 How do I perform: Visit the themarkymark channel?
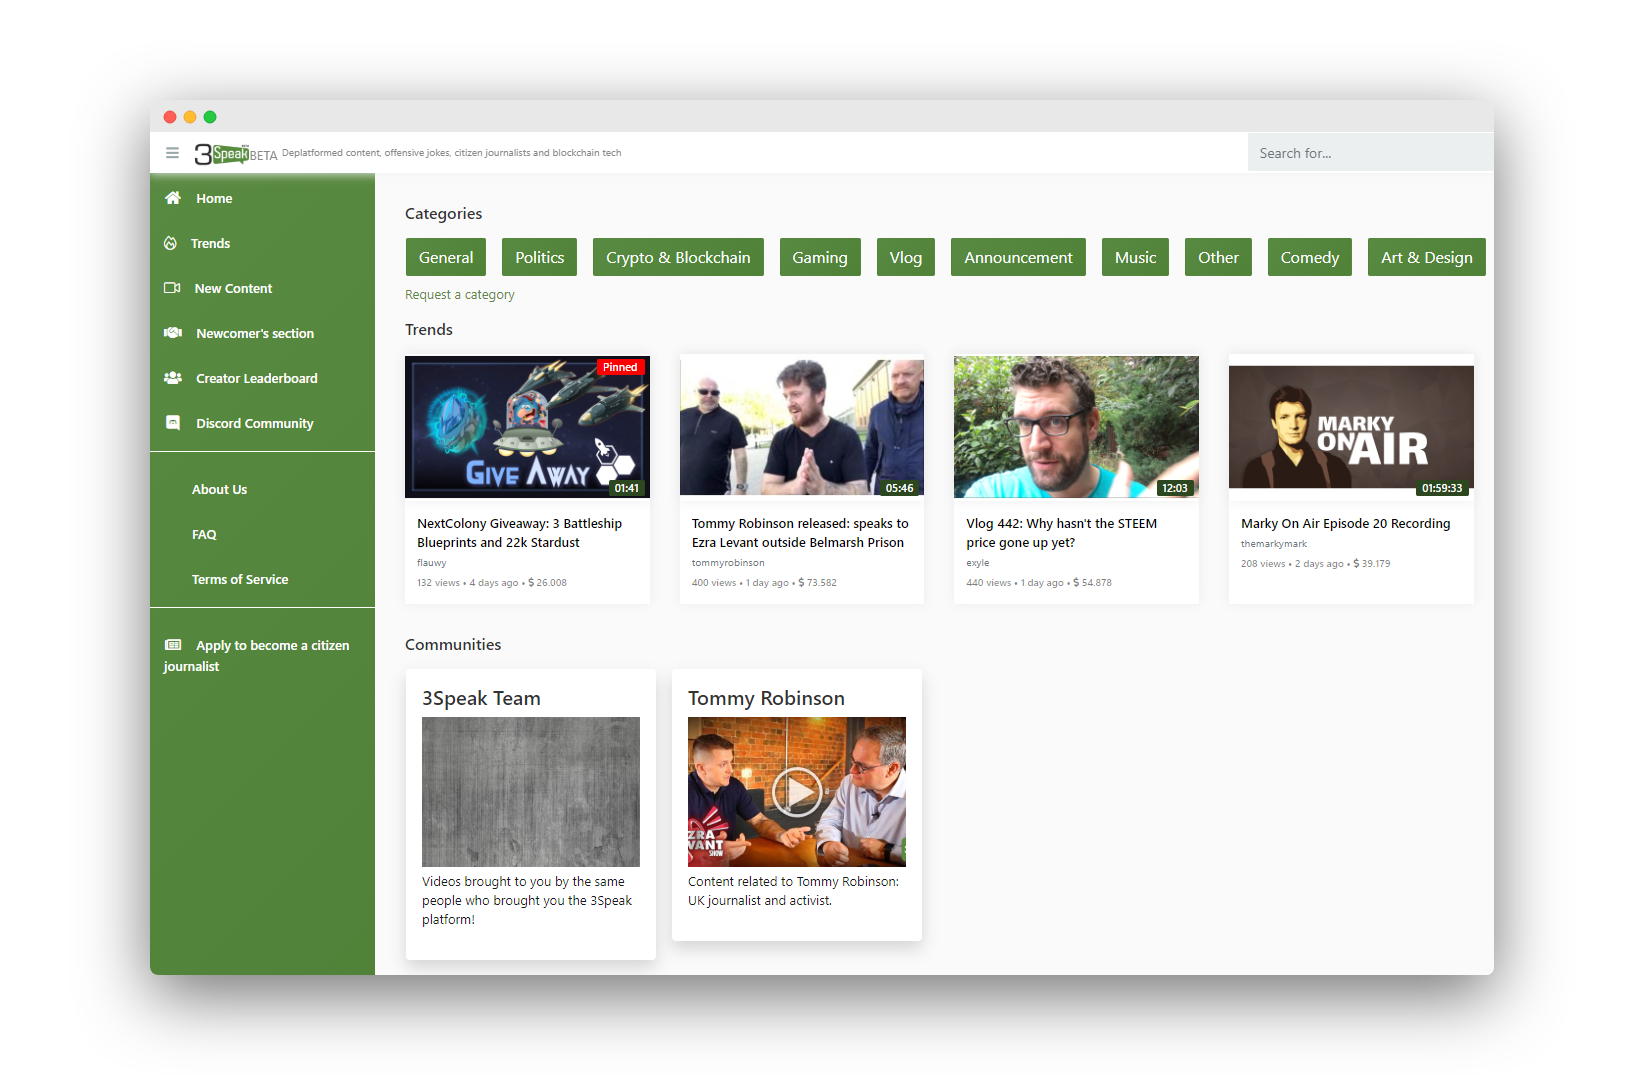pos(1274,544)
